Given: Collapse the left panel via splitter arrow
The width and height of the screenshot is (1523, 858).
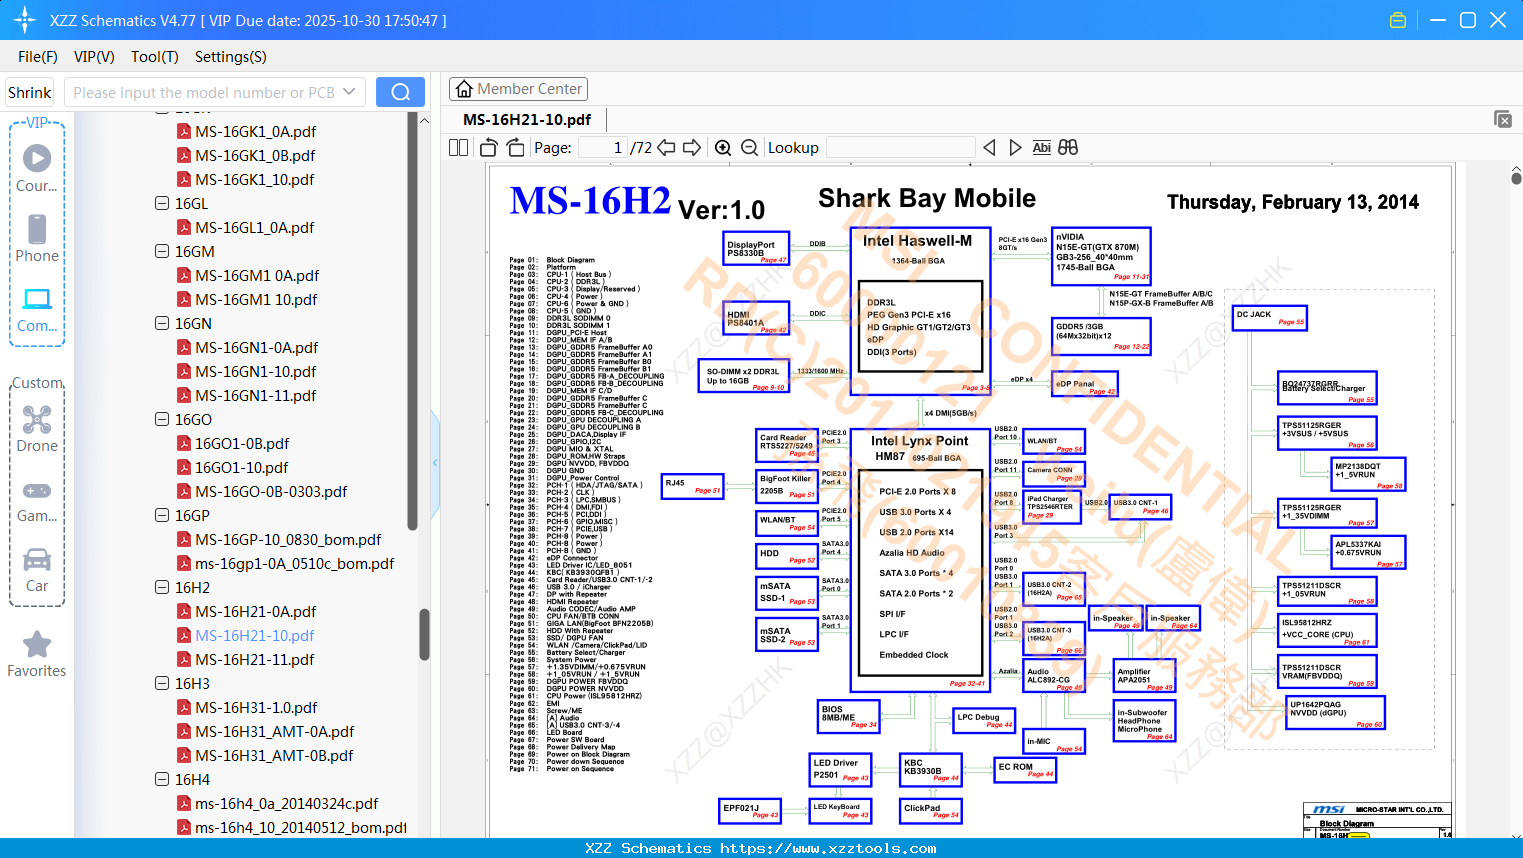Looking at the screenshot, I should tap(435, 462).
